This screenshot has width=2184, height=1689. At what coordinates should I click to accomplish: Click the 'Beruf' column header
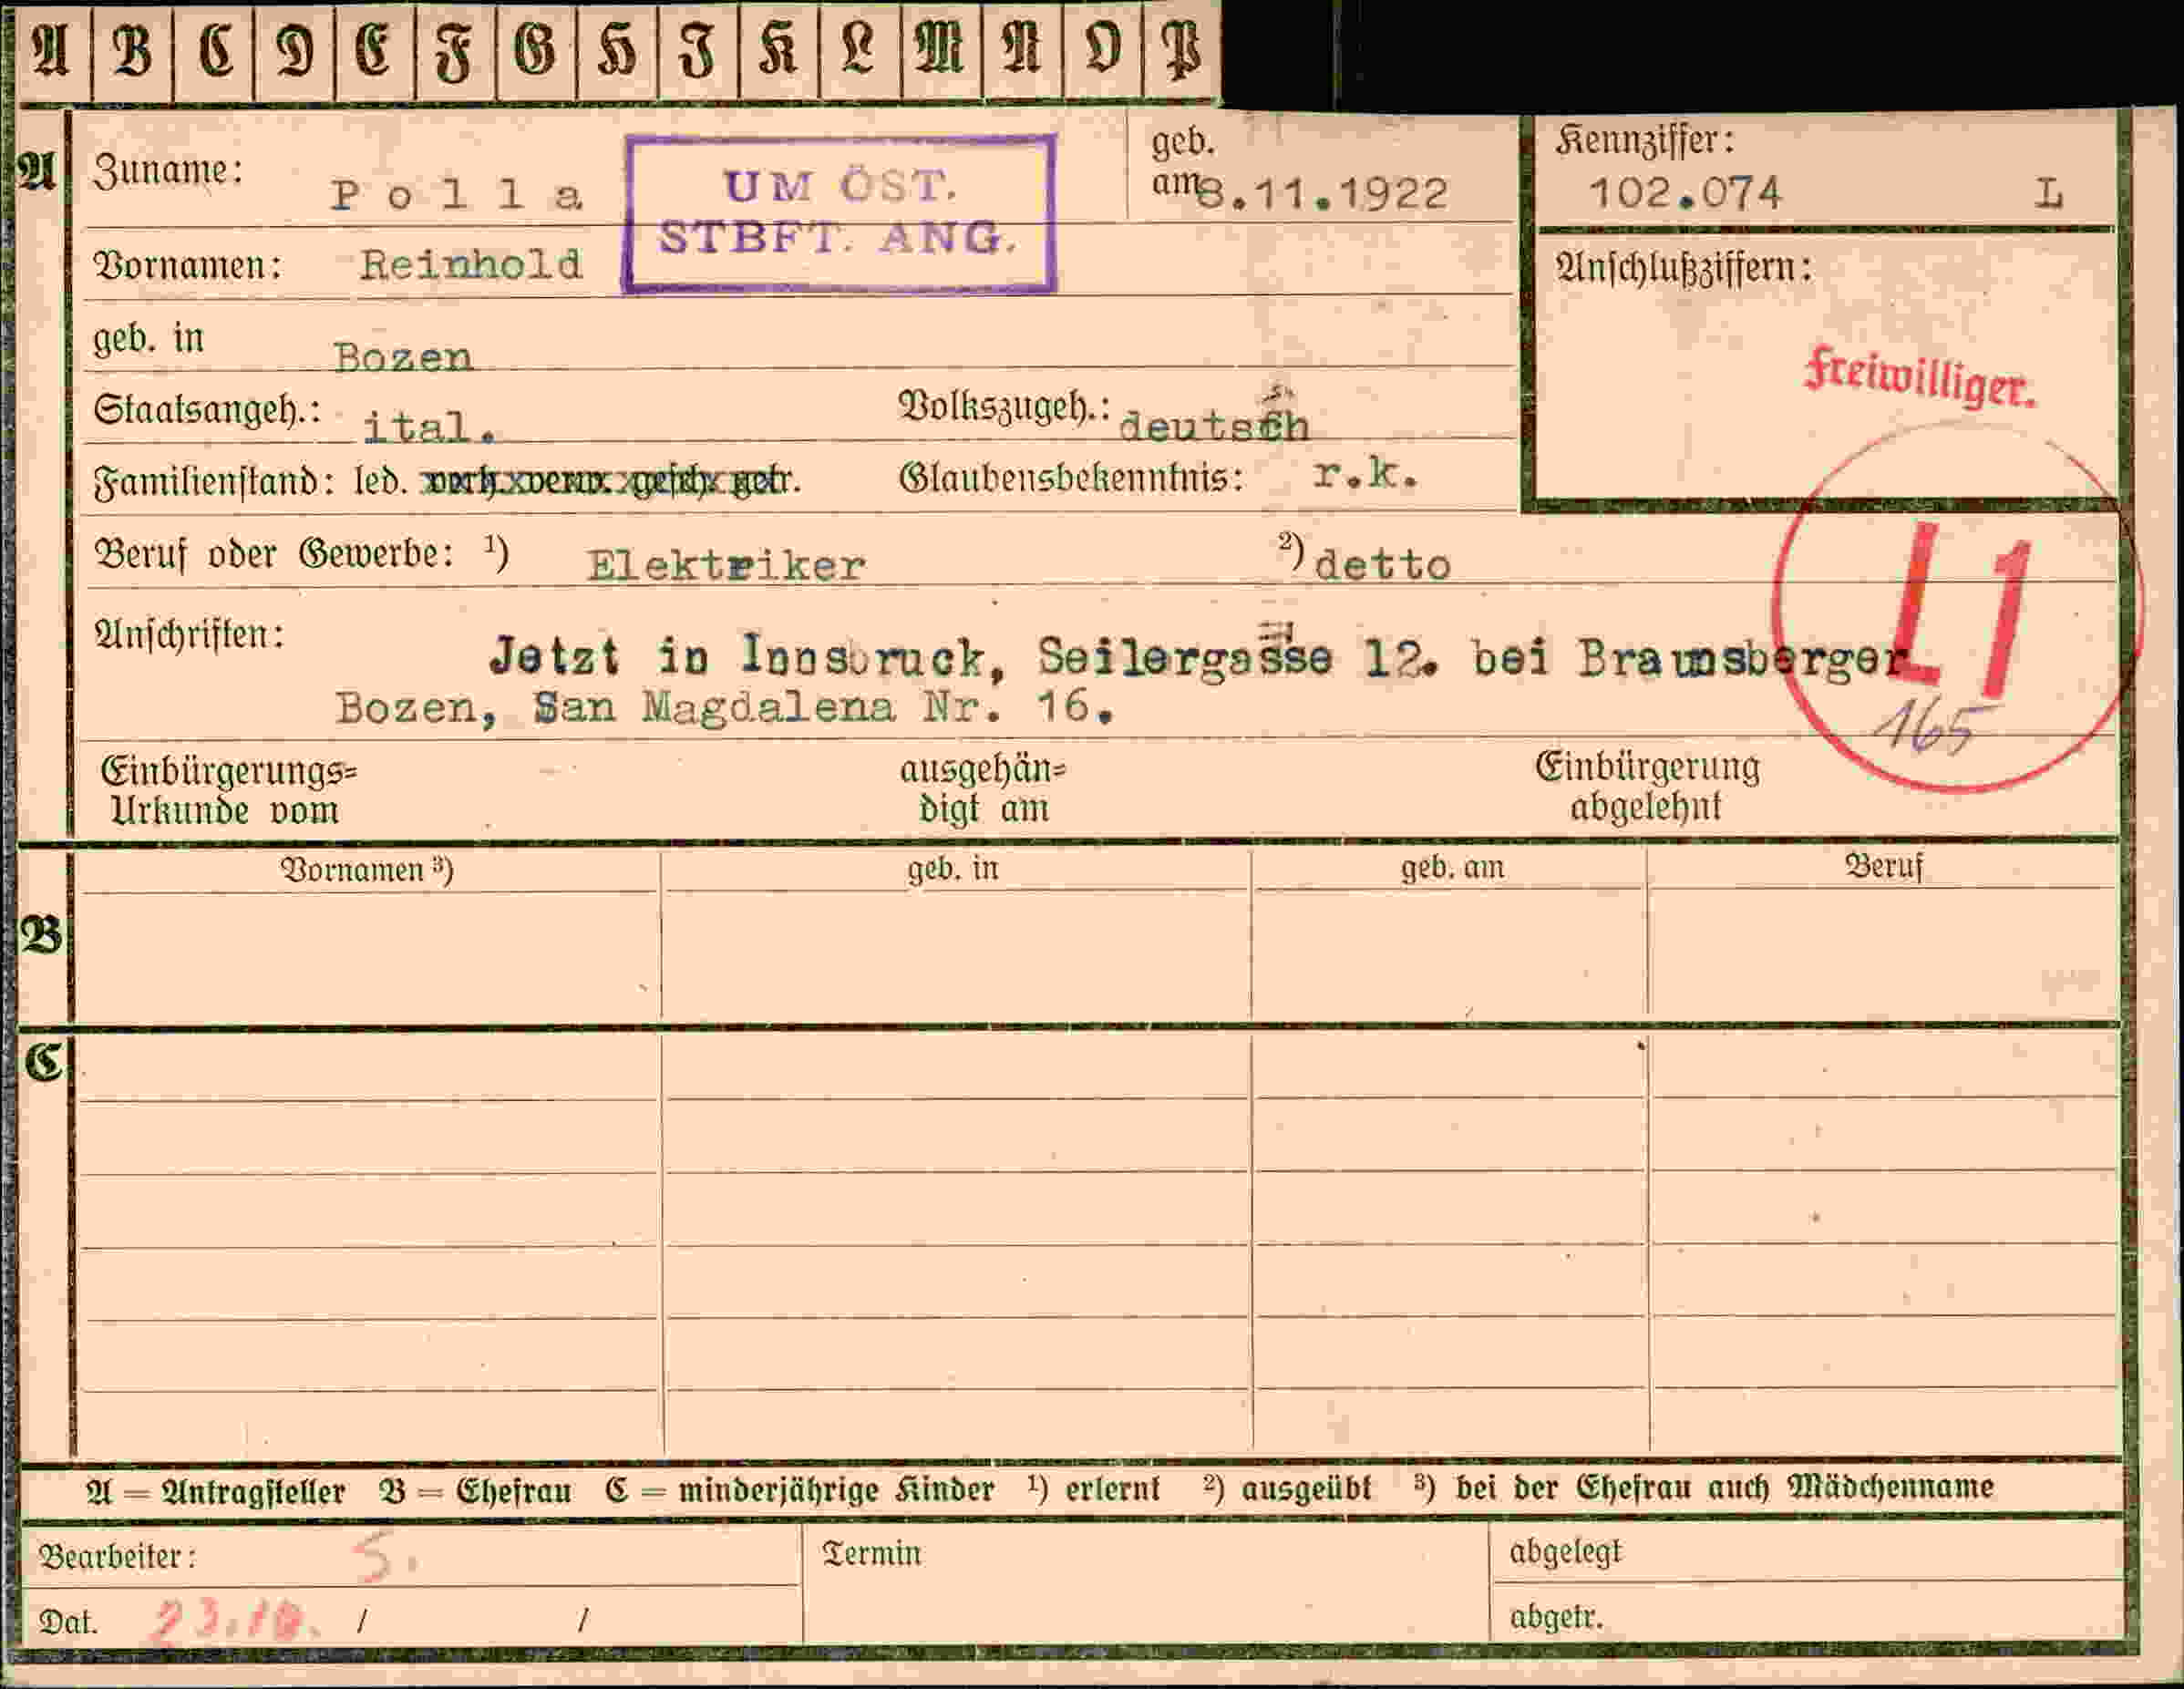(1884, 865)
